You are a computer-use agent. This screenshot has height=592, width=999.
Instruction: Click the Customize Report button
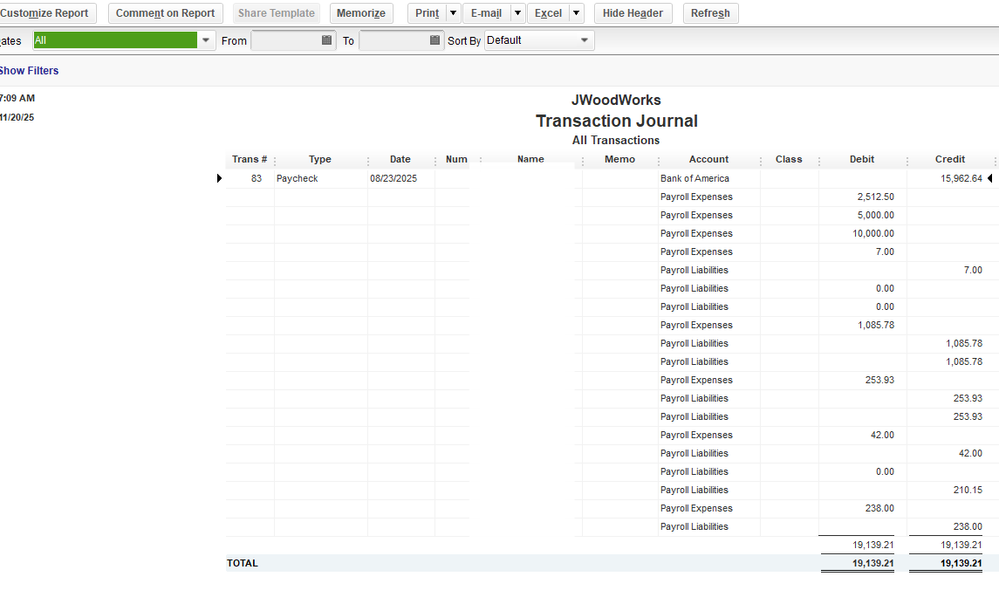[47, 13]
